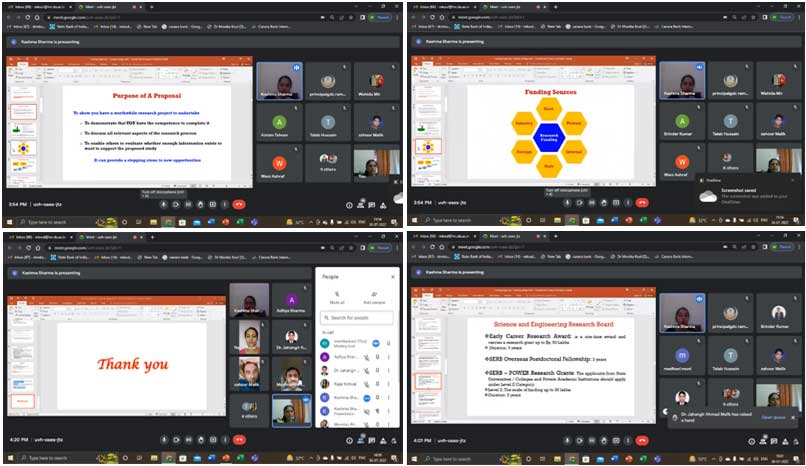The image size is (806, 466).
Task: Click Add people in the People panel
Action: [374, 299]
